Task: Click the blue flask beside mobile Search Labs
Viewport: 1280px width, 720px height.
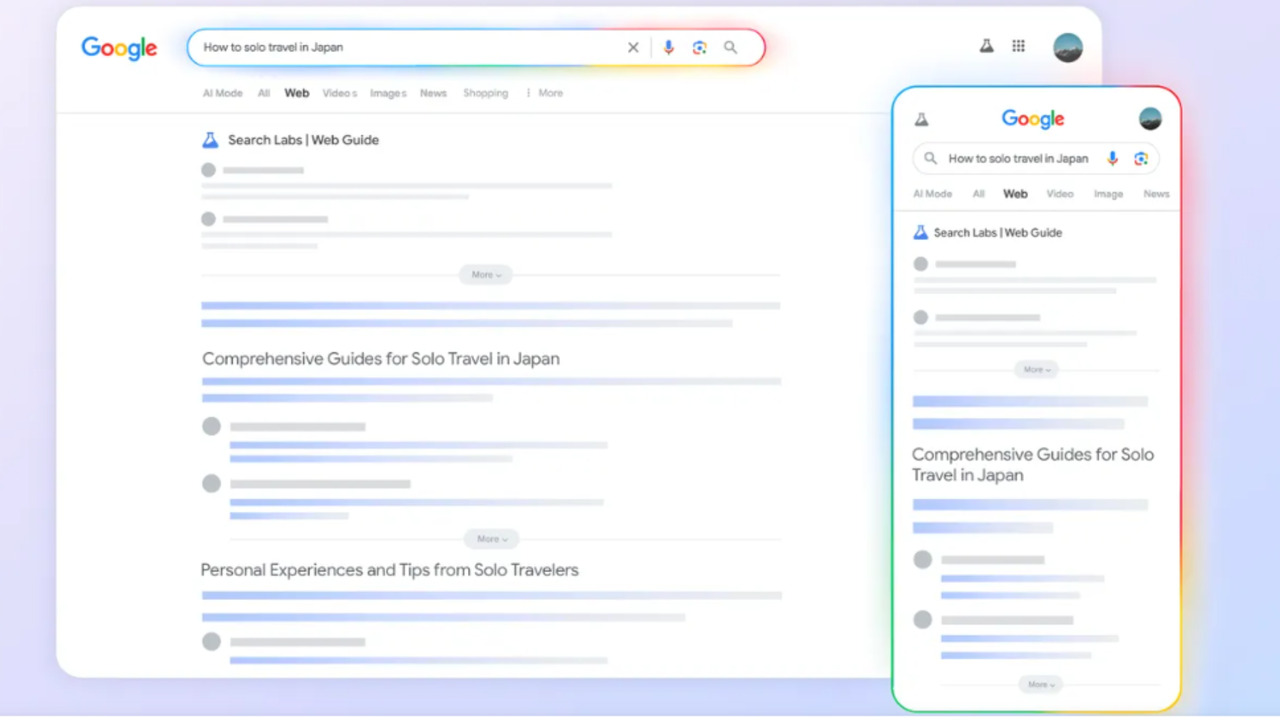Action: point(921,232)
